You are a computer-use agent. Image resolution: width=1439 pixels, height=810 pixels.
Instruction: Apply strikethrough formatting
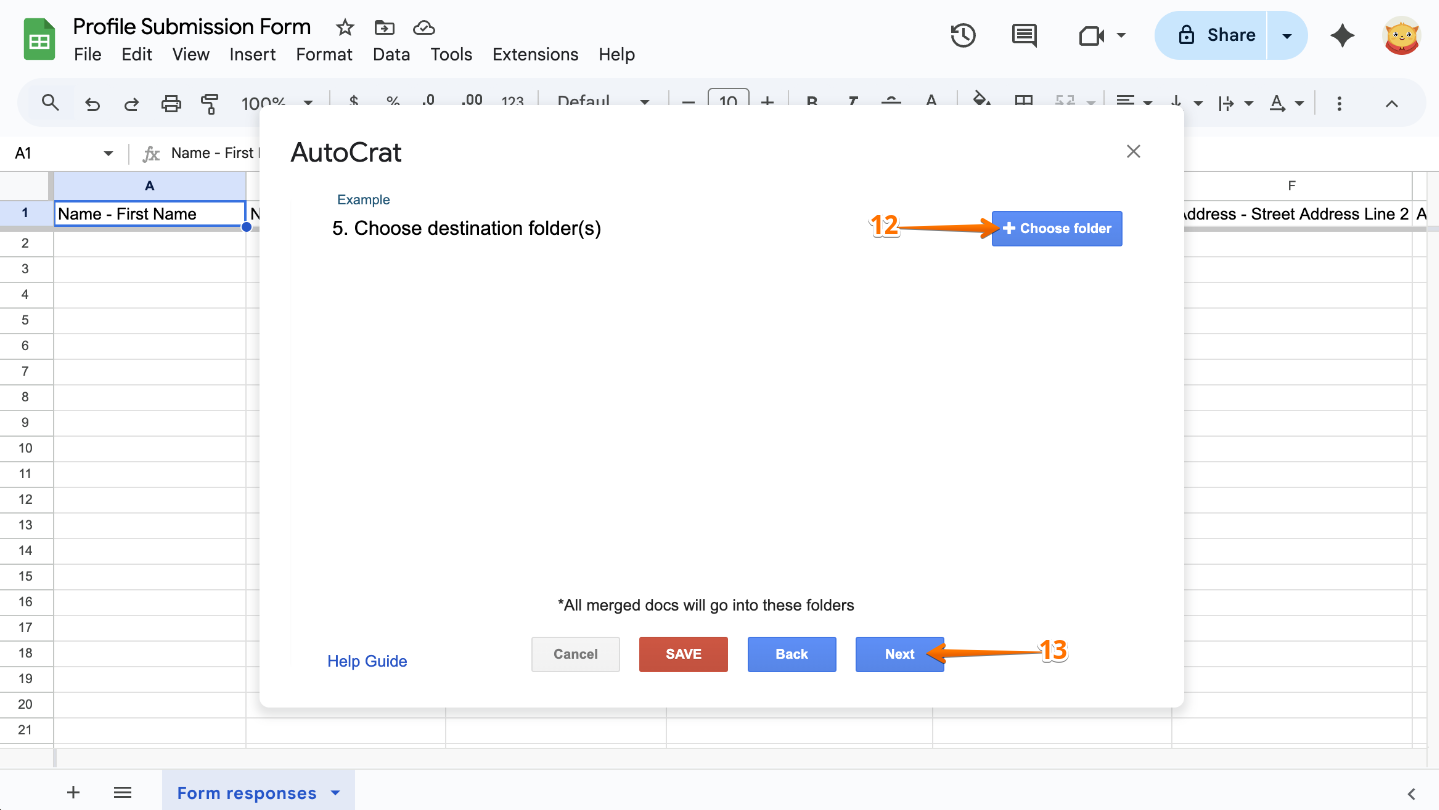(x=890, y=103)
